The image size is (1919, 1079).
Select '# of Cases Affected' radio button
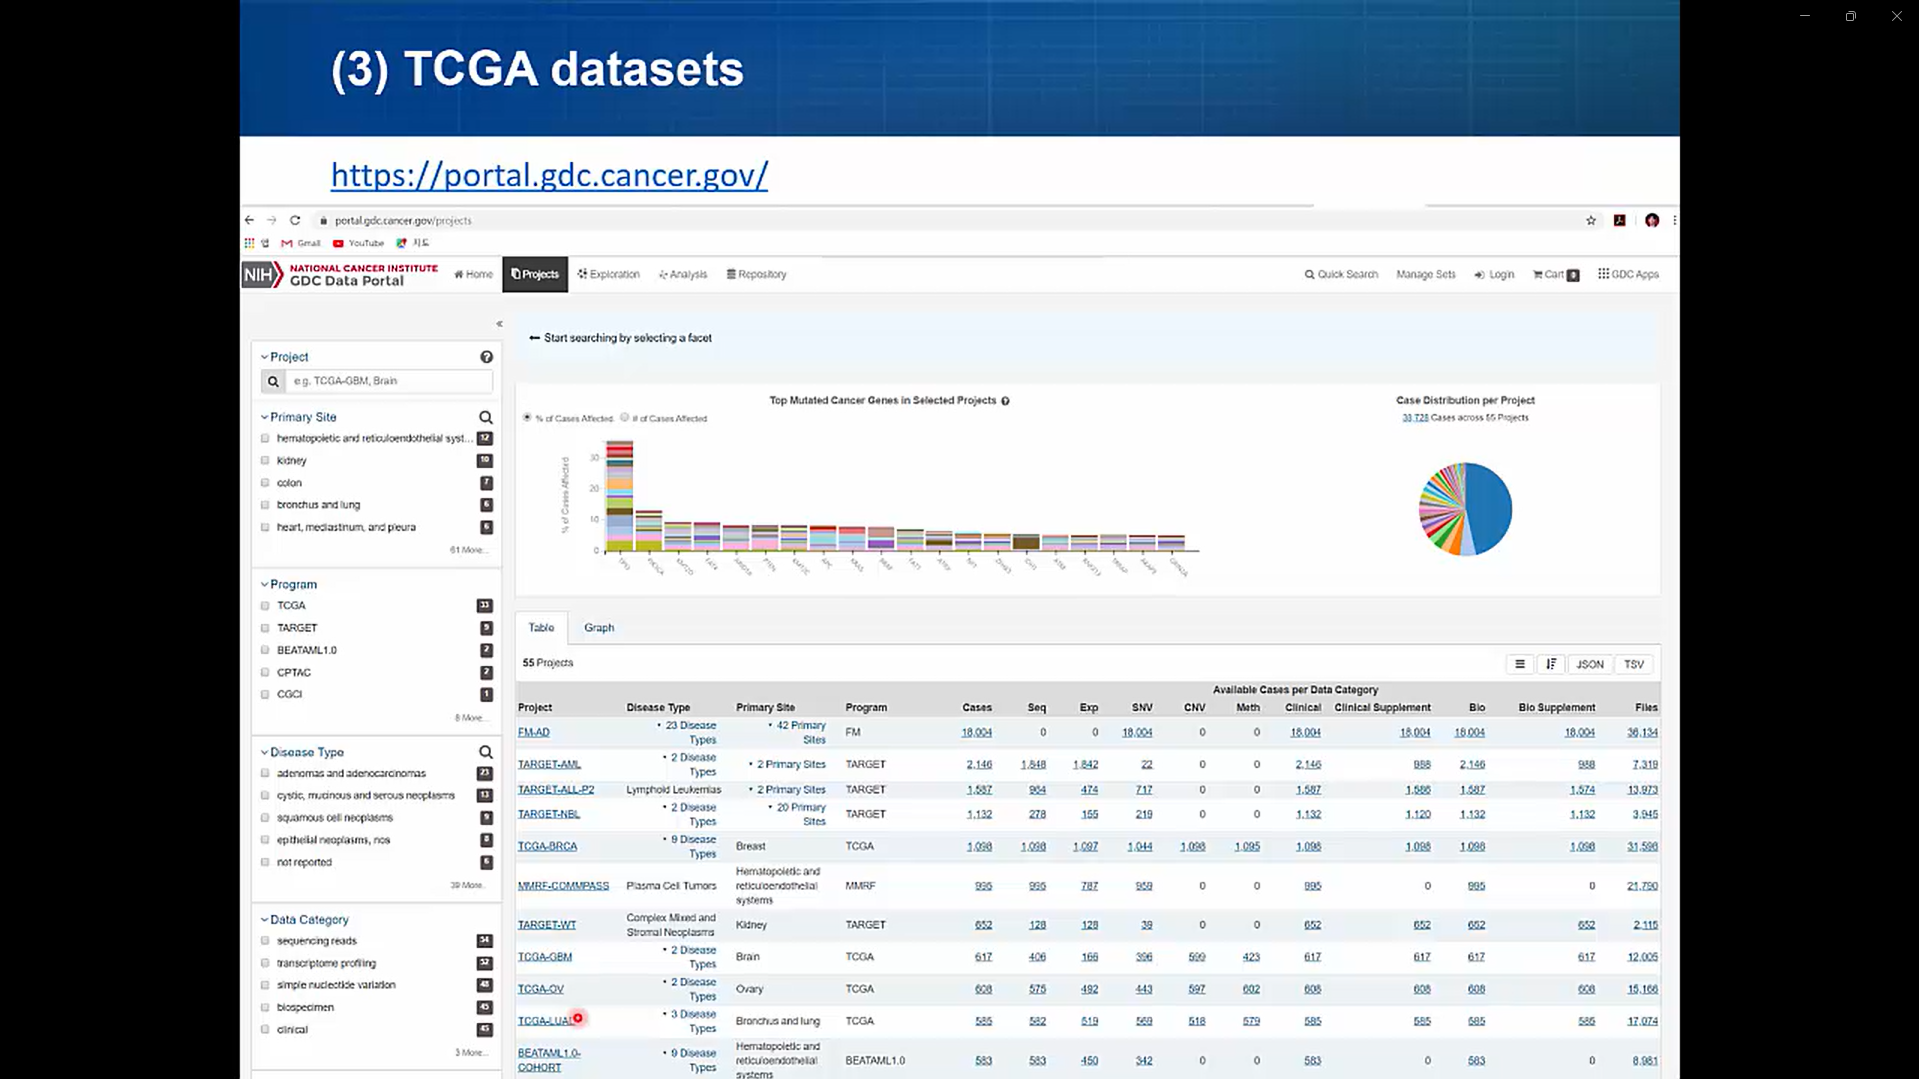tap(625, 418)
